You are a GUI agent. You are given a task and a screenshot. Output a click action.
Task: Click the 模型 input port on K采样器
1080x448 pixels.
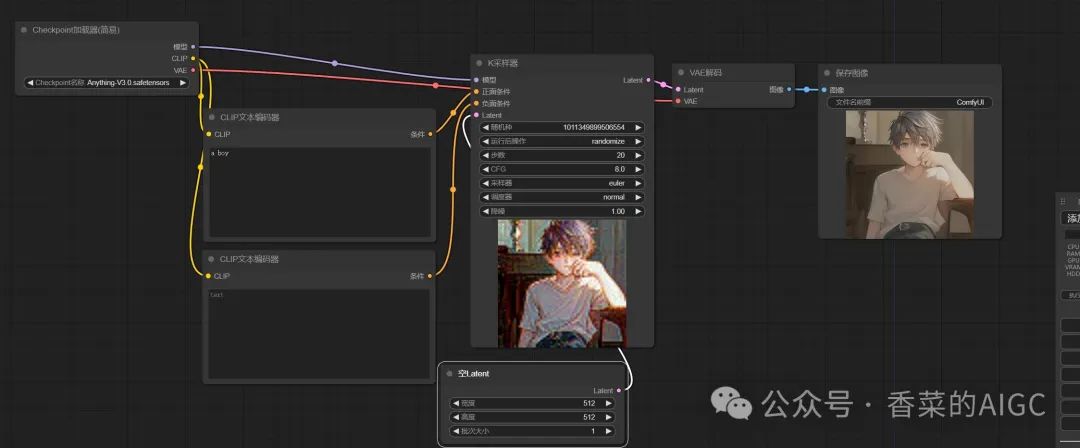click(x=476, y=80)
